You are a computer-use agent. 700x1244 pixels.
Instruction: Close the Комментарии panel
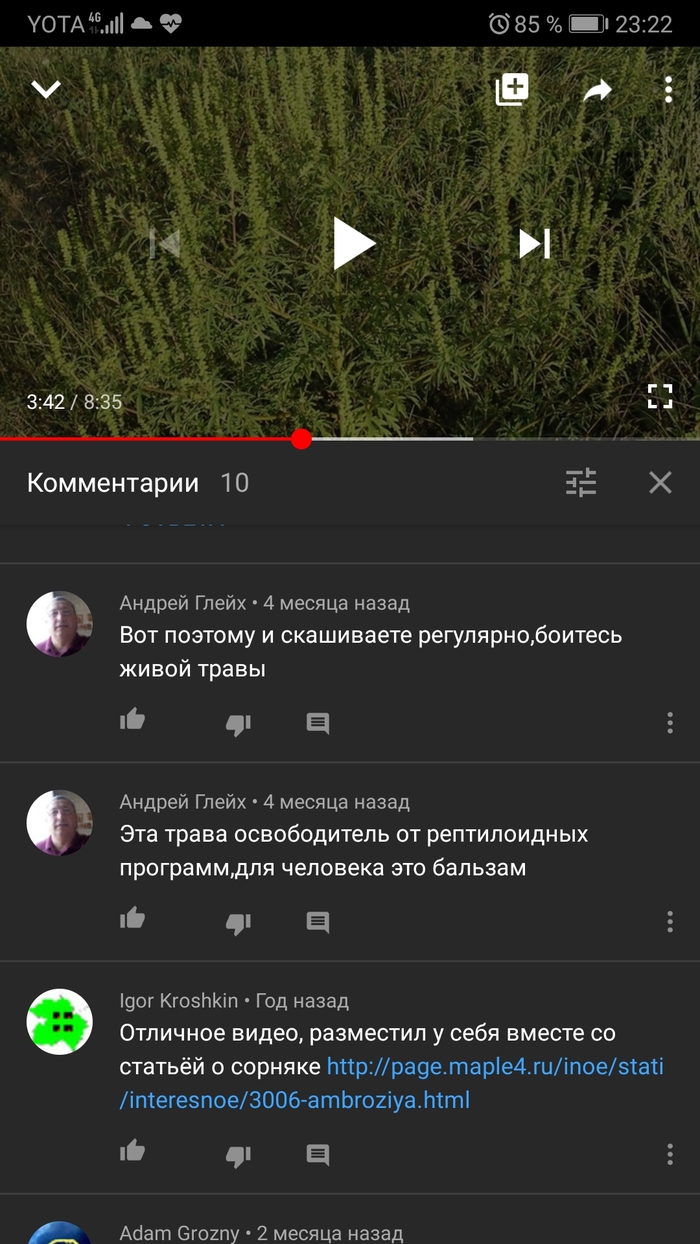(660, 483)
